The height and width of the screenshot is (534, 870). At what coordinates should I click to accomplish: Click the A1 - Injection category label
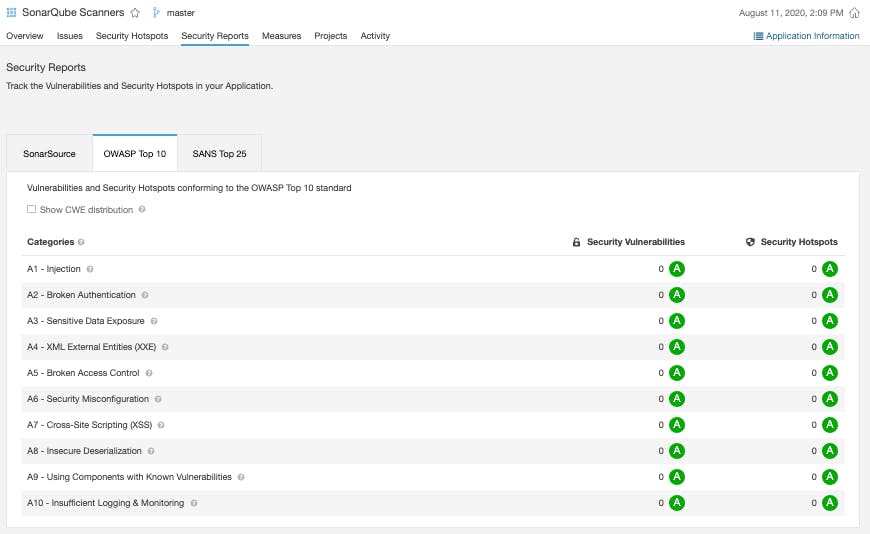tap(54, 269)
